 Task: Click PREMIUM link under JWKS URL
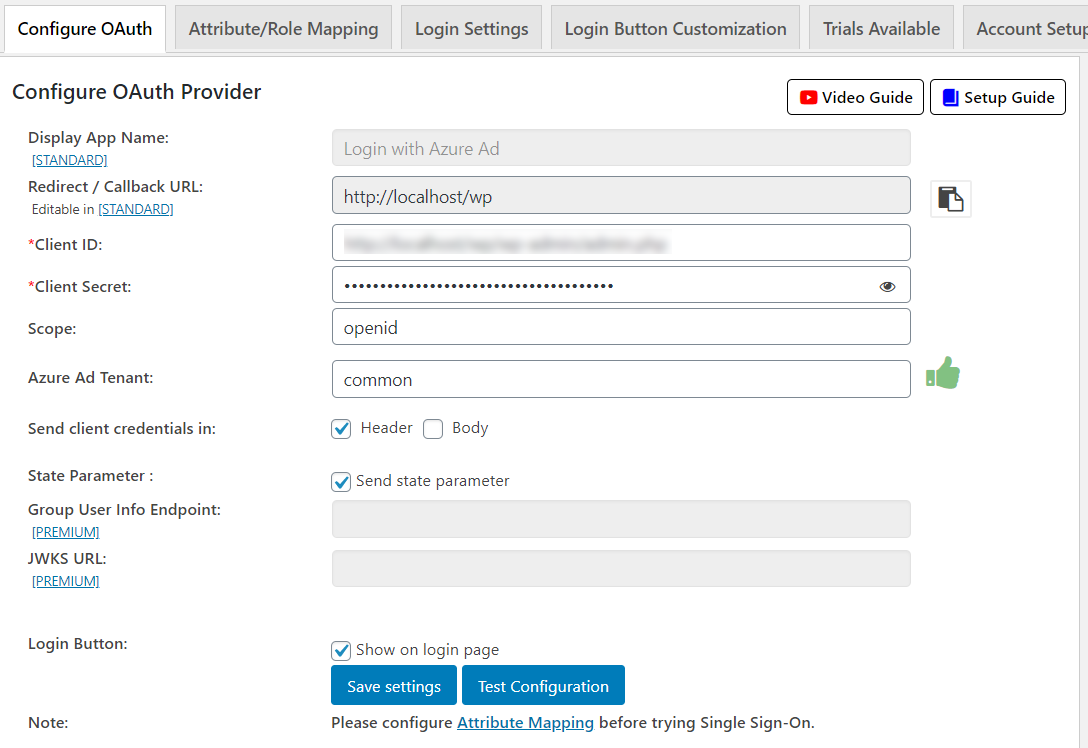pos(65,581)
